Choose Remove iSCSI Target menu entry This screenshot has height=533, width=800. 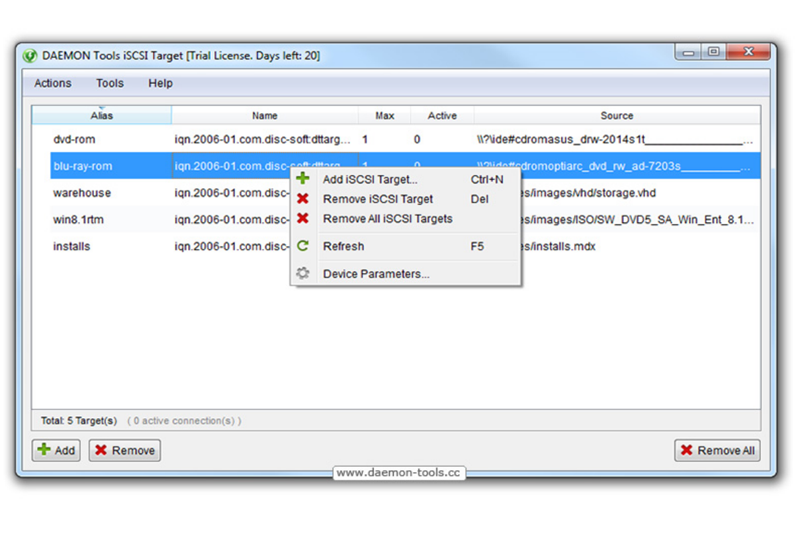click(406, 199)
